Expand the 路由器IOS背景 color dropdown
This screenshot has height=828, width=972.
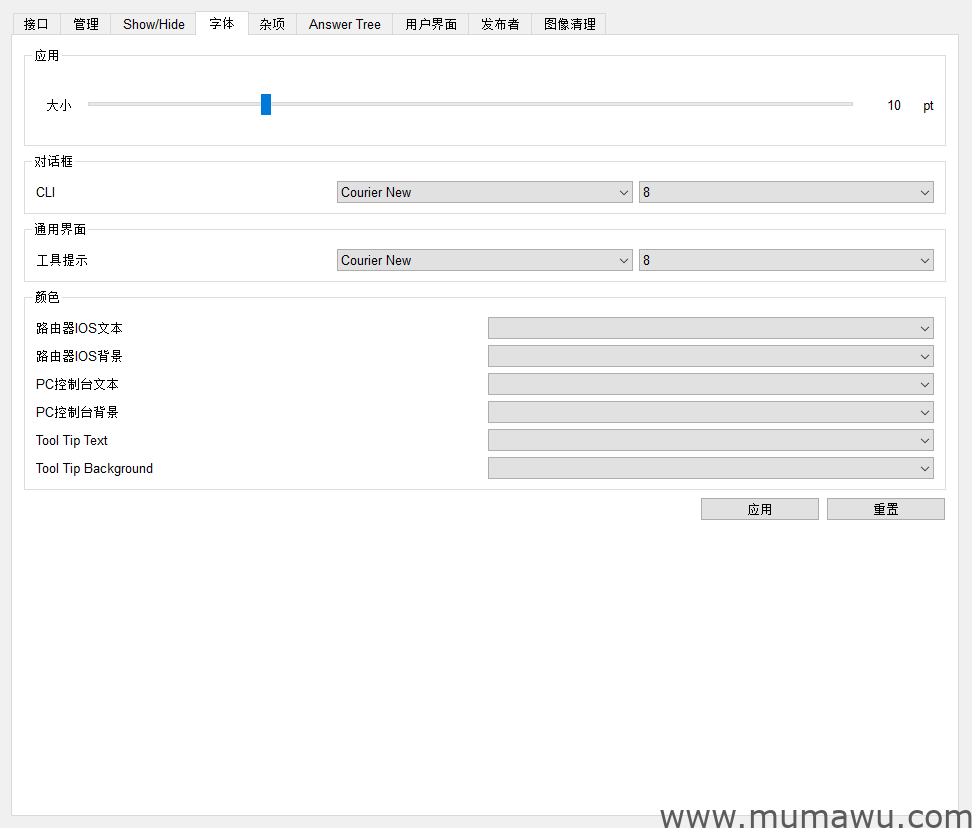coord(710,356)
